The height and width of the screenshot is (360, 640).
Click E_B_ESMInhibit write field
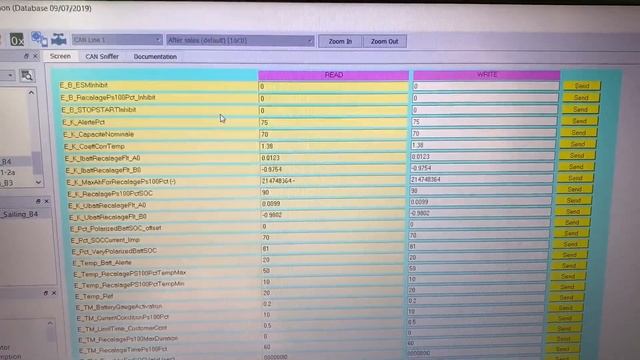(485, 86)
